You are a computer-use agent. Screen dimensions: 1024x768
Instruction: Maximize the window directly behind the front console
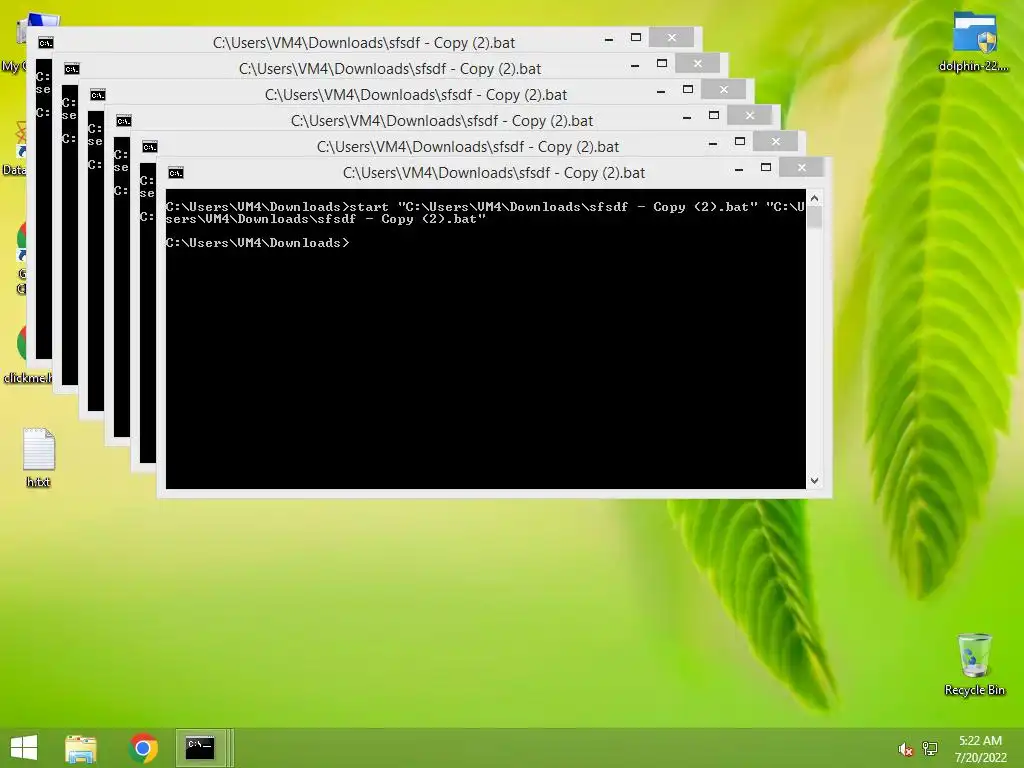(x=739, y=142)
